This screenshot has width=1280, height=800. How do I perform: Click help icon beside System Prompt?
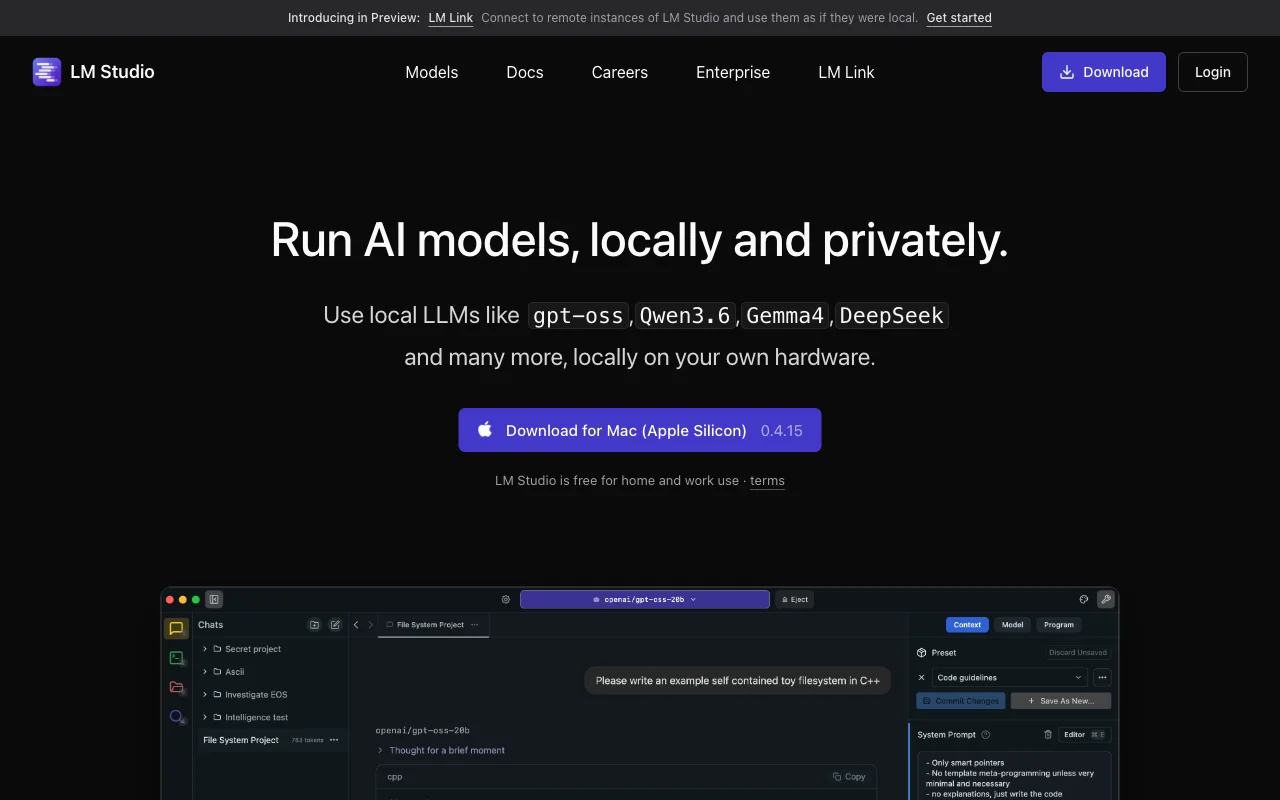pos(986,735)
